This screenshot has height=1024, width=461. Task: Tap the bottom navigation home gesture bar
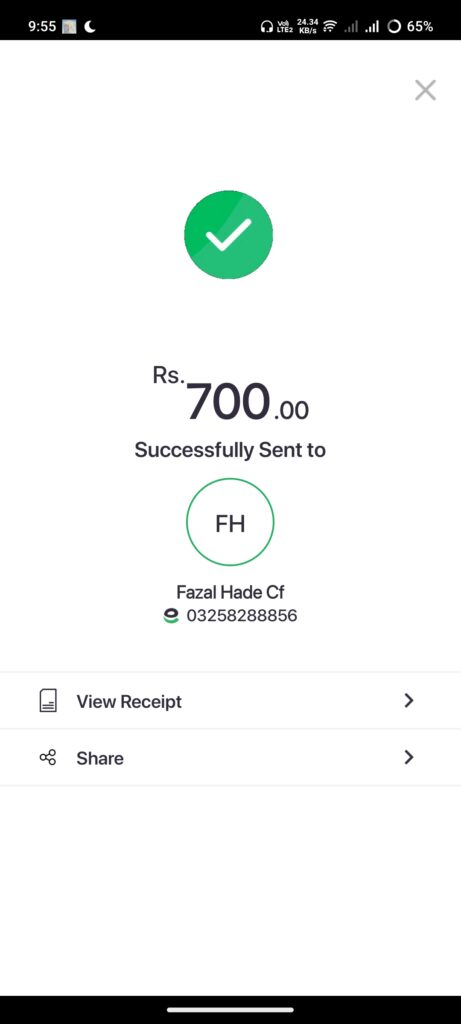coord(230,1010)
